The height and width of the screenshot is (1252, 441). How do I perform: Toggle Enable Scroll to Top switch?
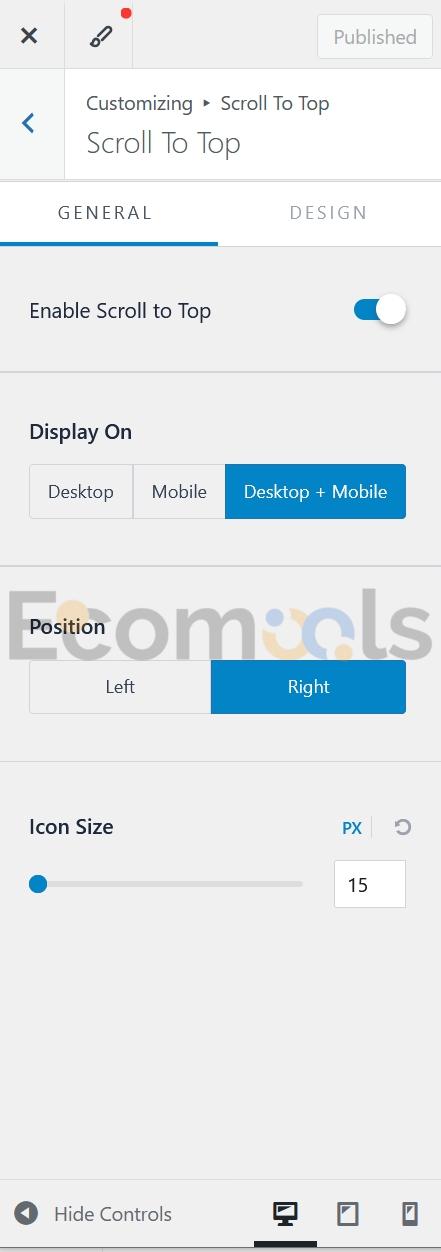(380, 310)
